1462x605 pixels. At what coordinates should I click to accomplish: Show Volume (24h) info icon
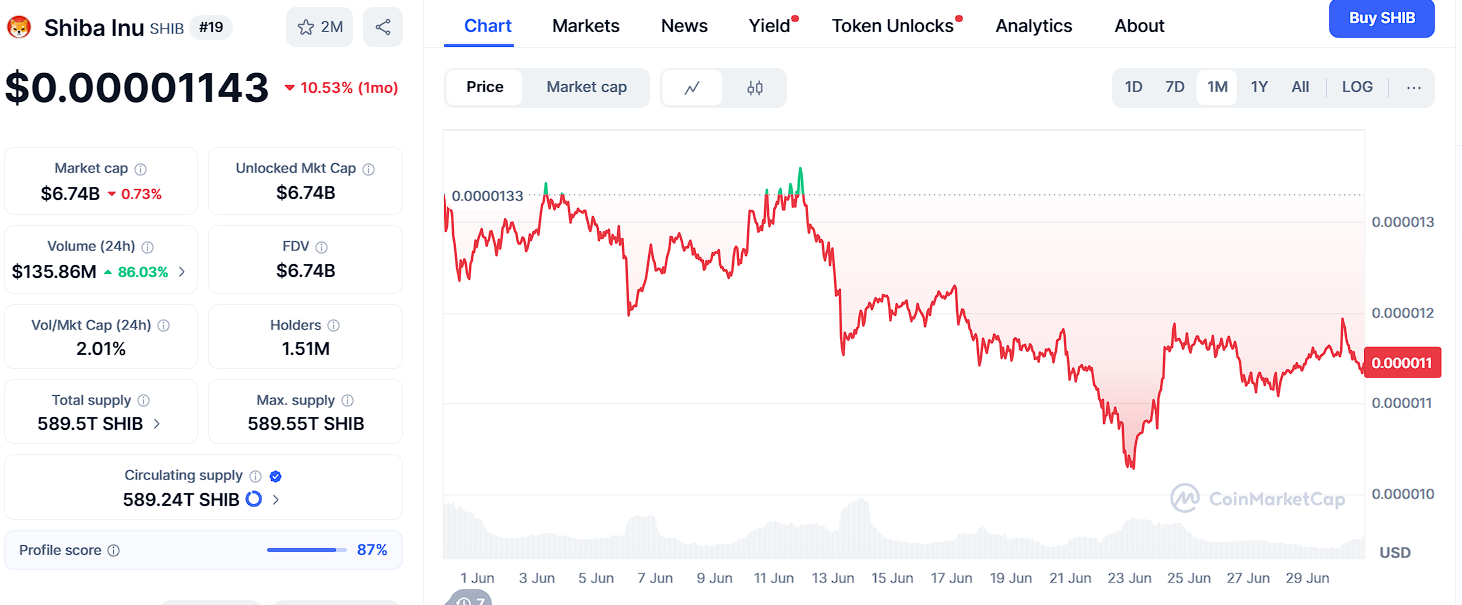click(x=148, y=247)
